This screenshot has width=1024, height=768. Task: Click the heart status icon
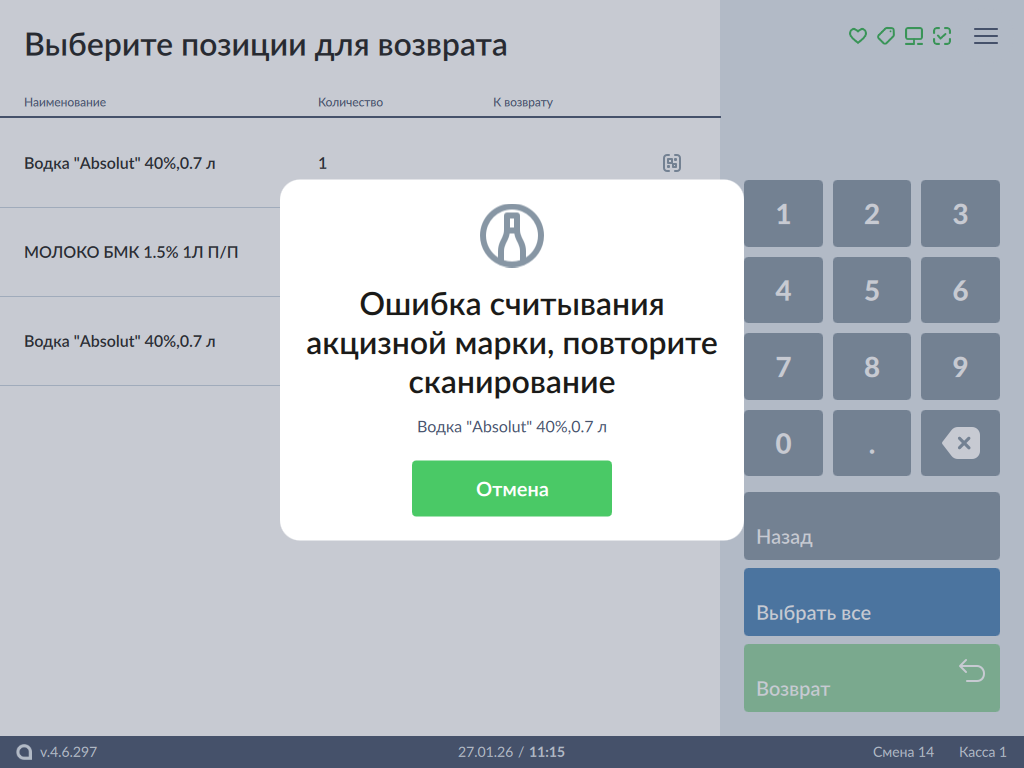click(x=857, y=36)
